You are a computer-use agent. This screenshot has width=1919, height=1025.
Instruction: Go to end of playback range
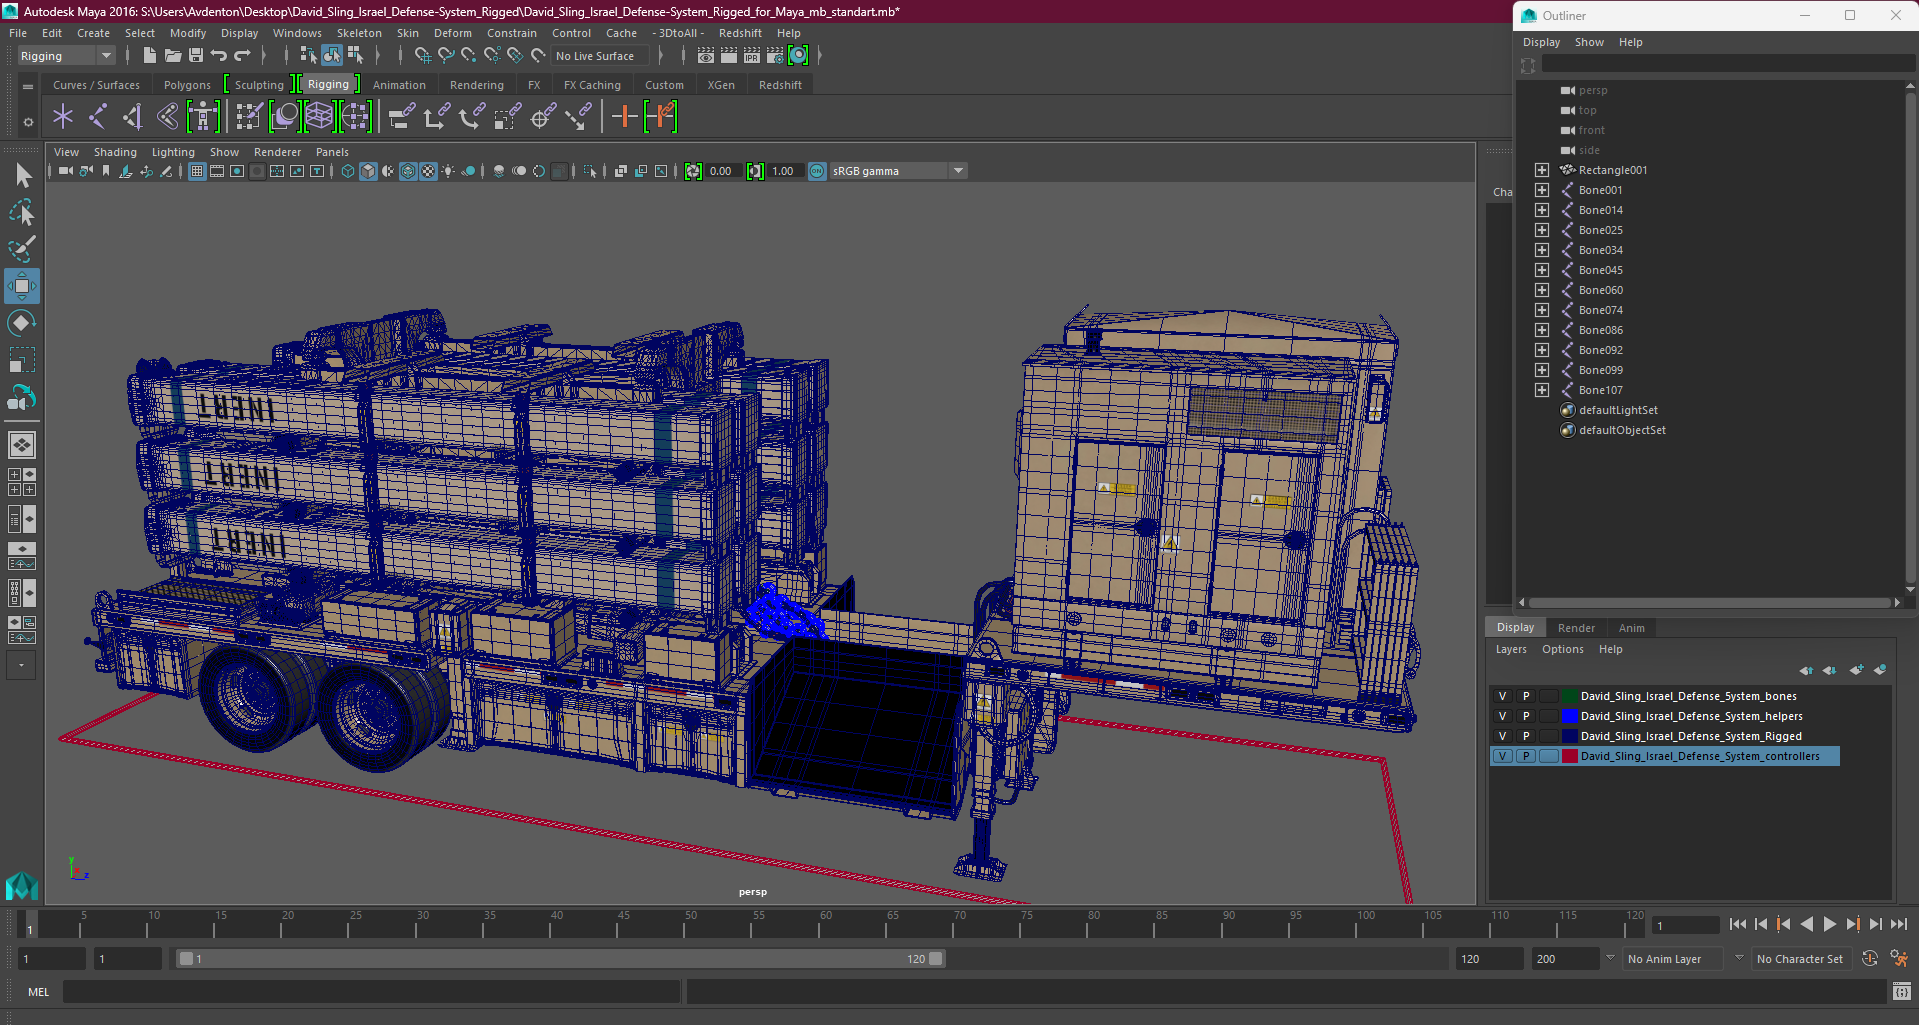(1899, 925)
